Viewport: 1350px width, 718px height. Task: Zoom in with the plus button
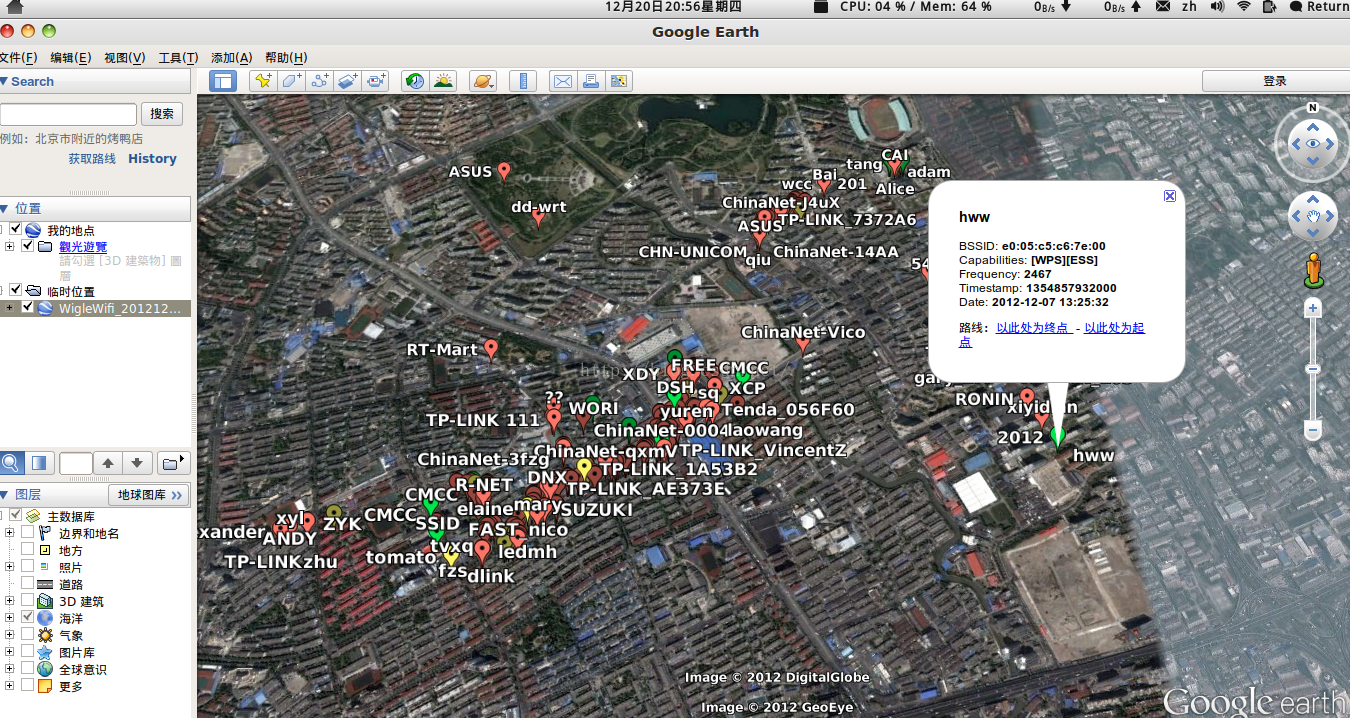(1313, 309)
